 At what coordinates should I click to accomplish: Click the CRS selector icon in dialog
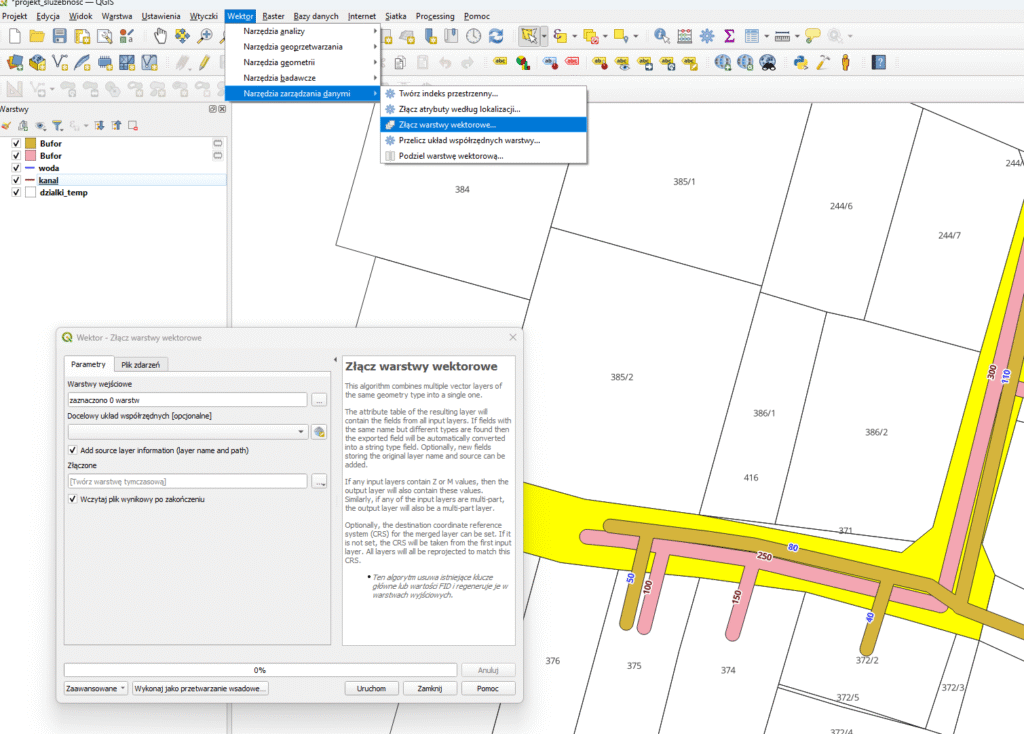coord(319,432)
